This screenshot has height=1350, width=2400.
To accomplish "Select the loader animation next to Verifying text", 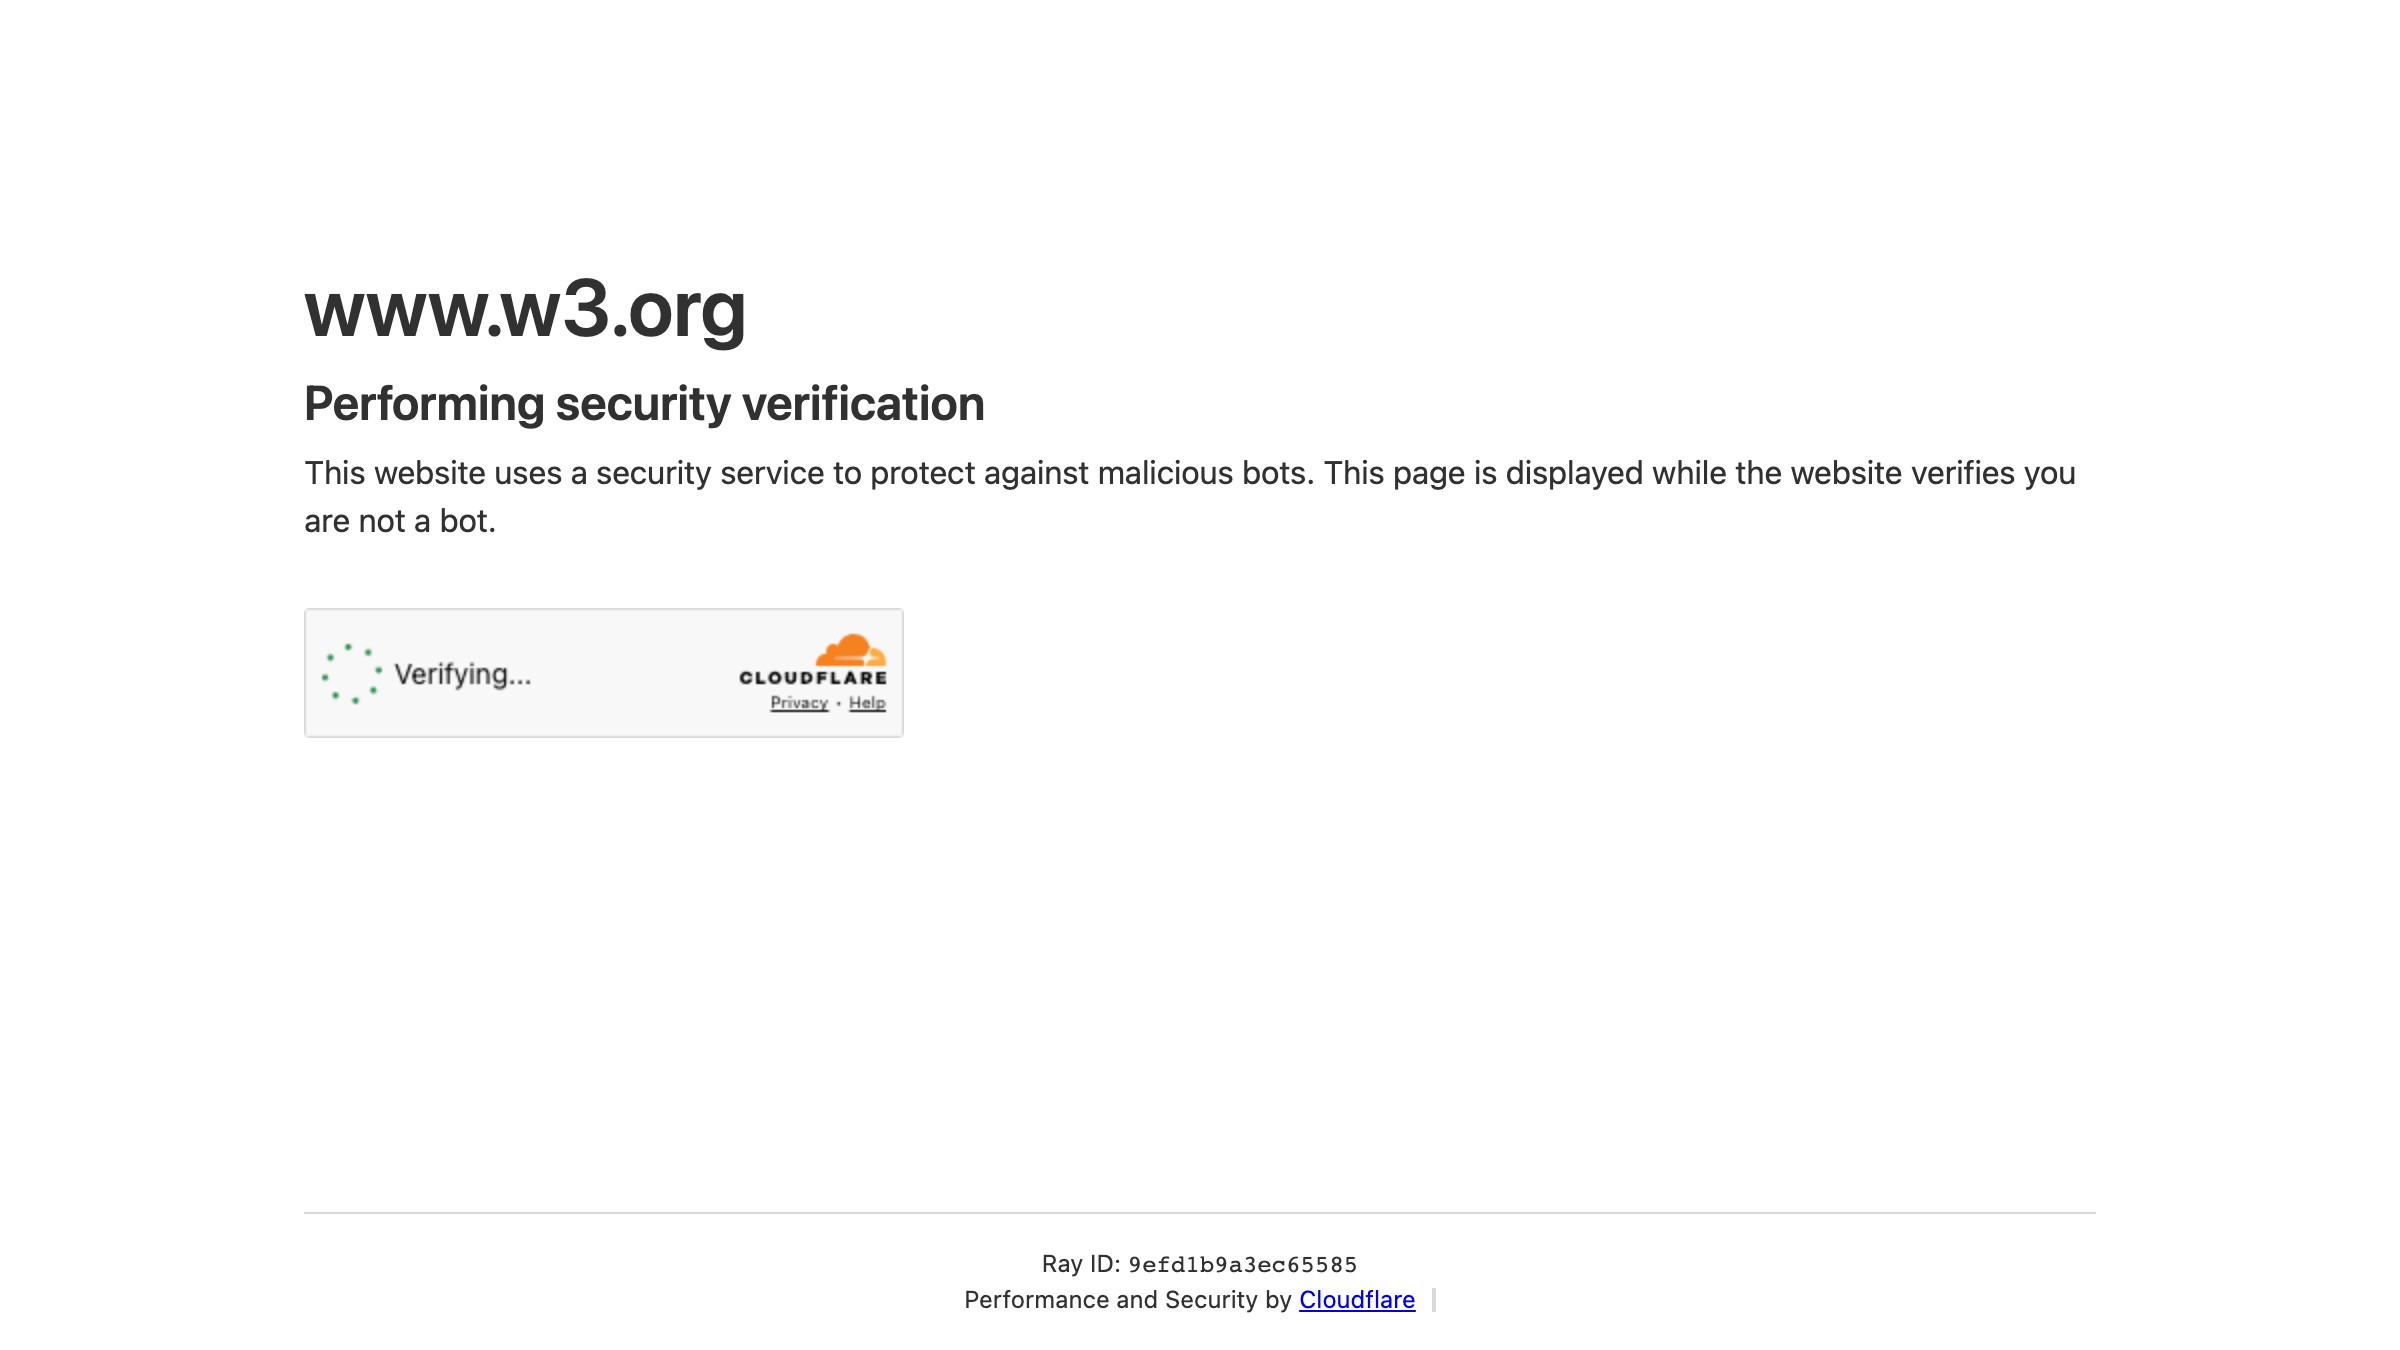I will (352, 673).
